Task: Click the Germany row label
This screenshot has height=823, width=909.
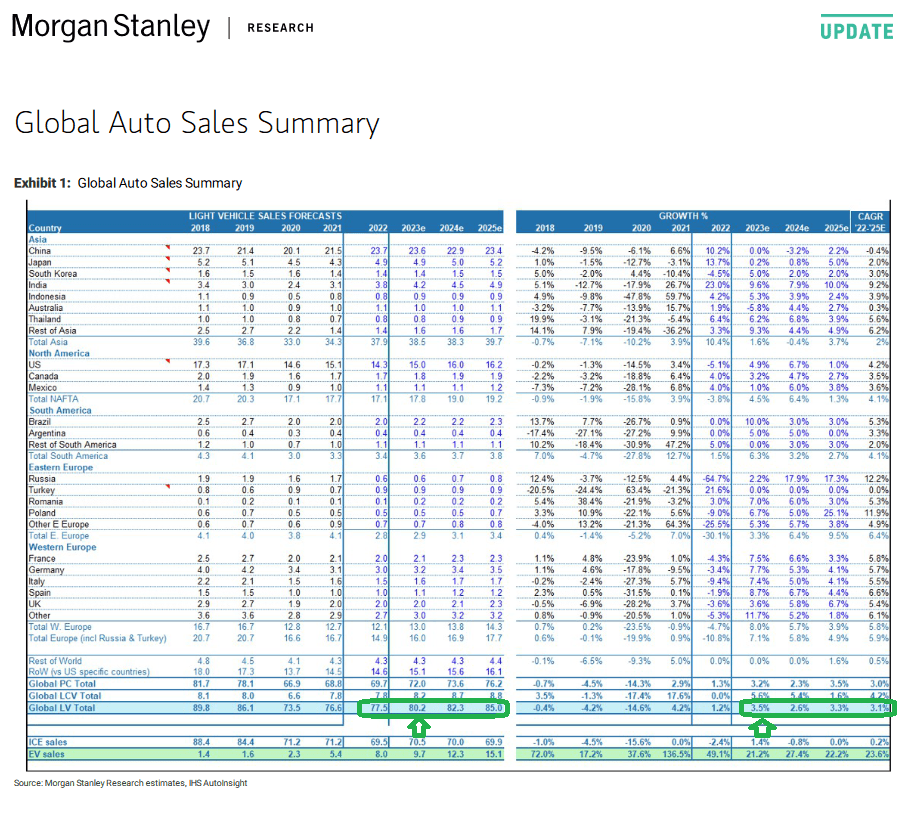Action: click(x=46, y=570)
